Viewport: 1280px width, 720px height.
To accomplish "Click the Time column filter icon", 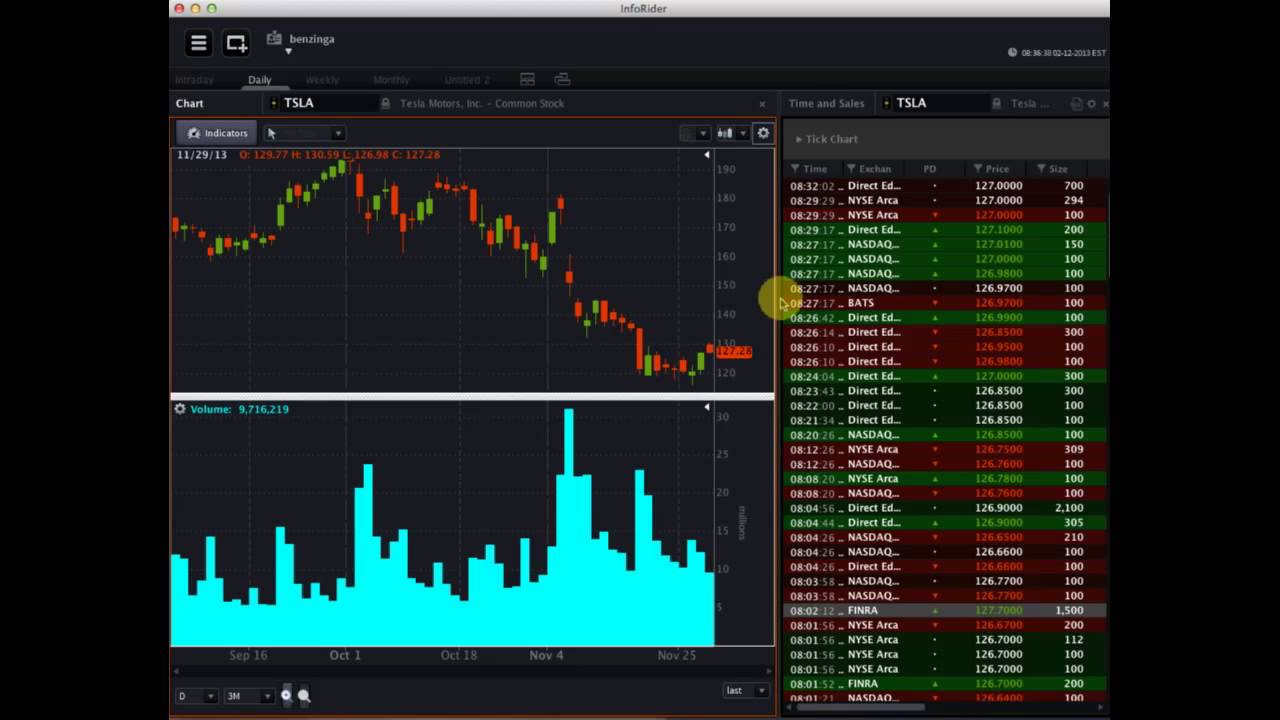I will 795,169.
